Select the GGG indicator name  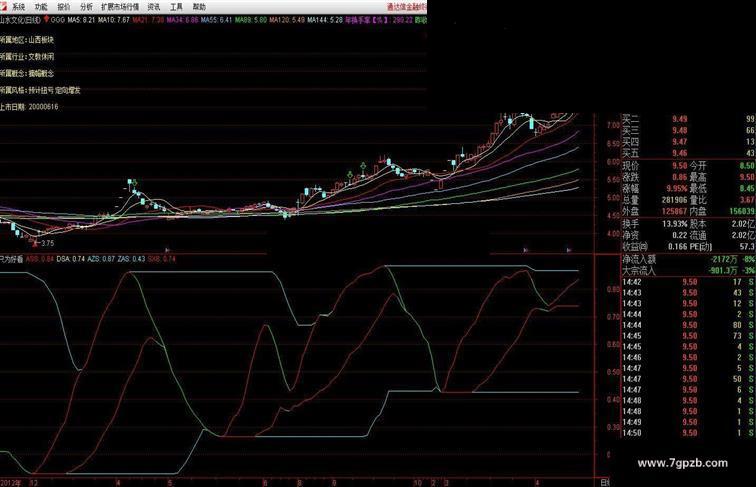tap(57, 20)
